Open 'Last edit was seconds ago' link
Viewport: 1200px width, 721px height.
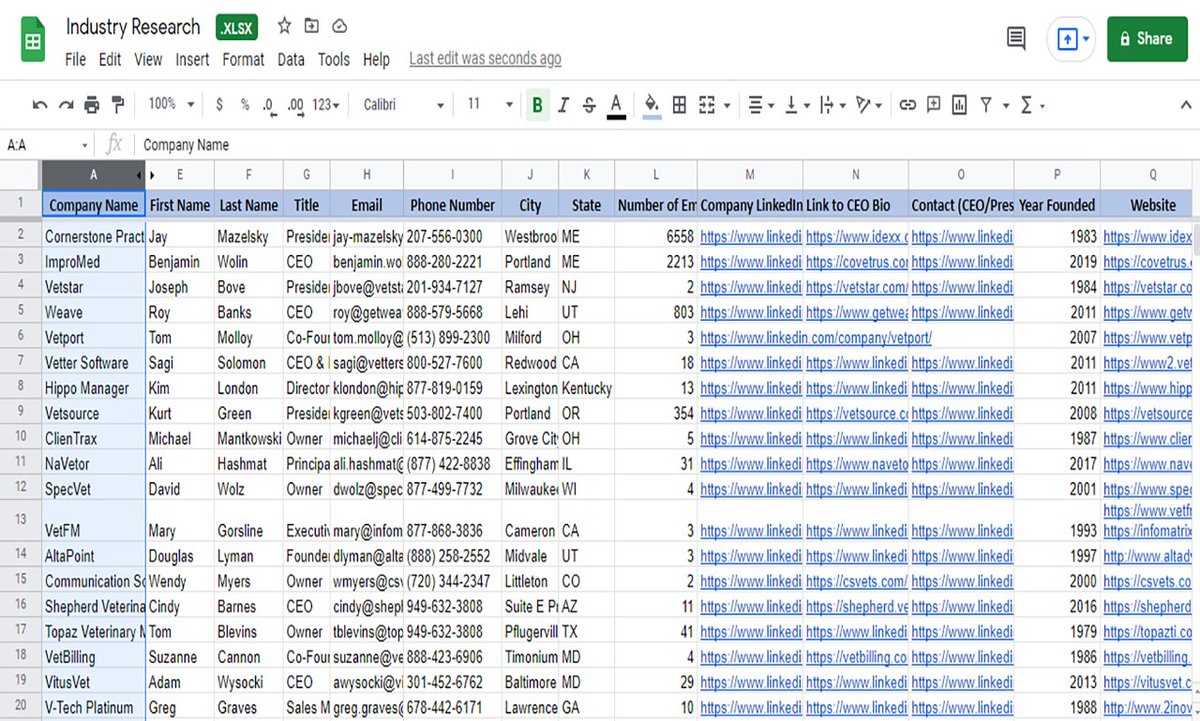tap(485, 59)
